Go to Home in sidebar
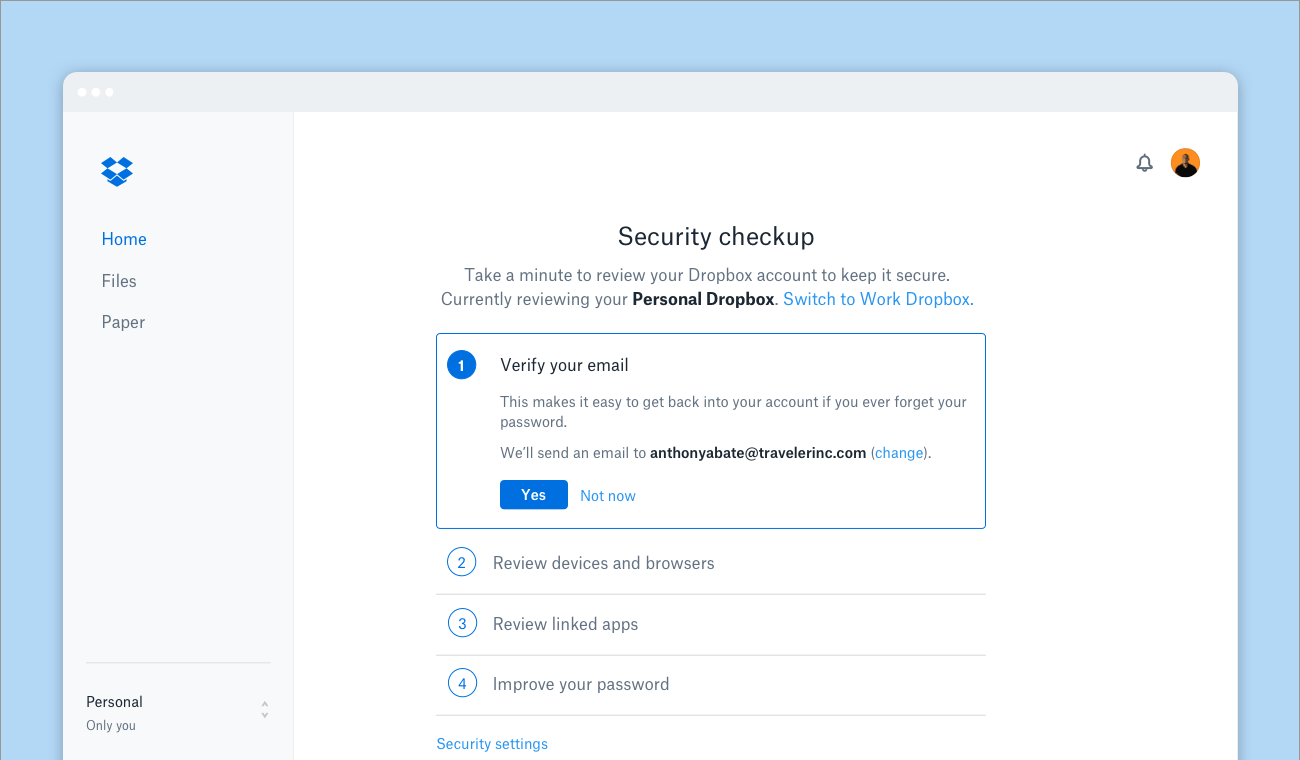This screenshot has height=760, width=1300. pyautogui.click(x=124, y=239)
